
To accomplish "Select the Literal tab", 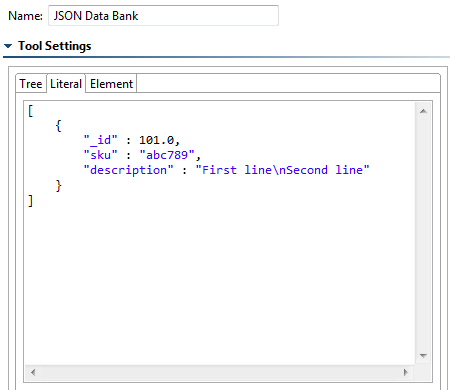I will pyautogui.click(x=66, y=84).
